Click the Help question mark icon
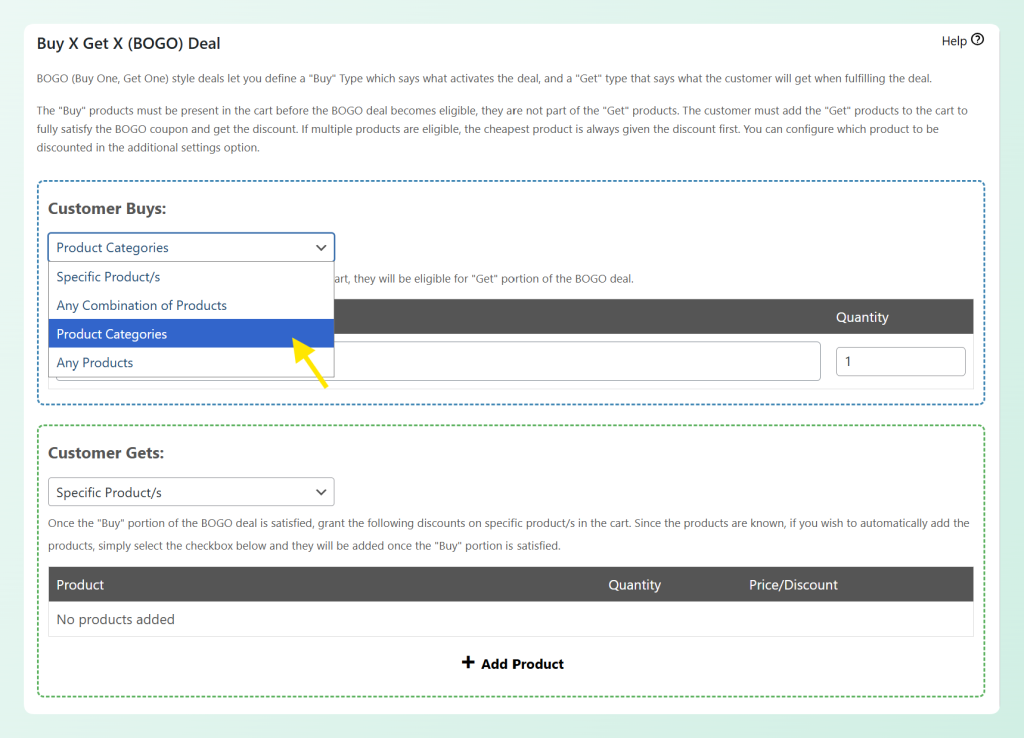The height and width of the screenshot is (738, 1024). (x=977, y=40)
